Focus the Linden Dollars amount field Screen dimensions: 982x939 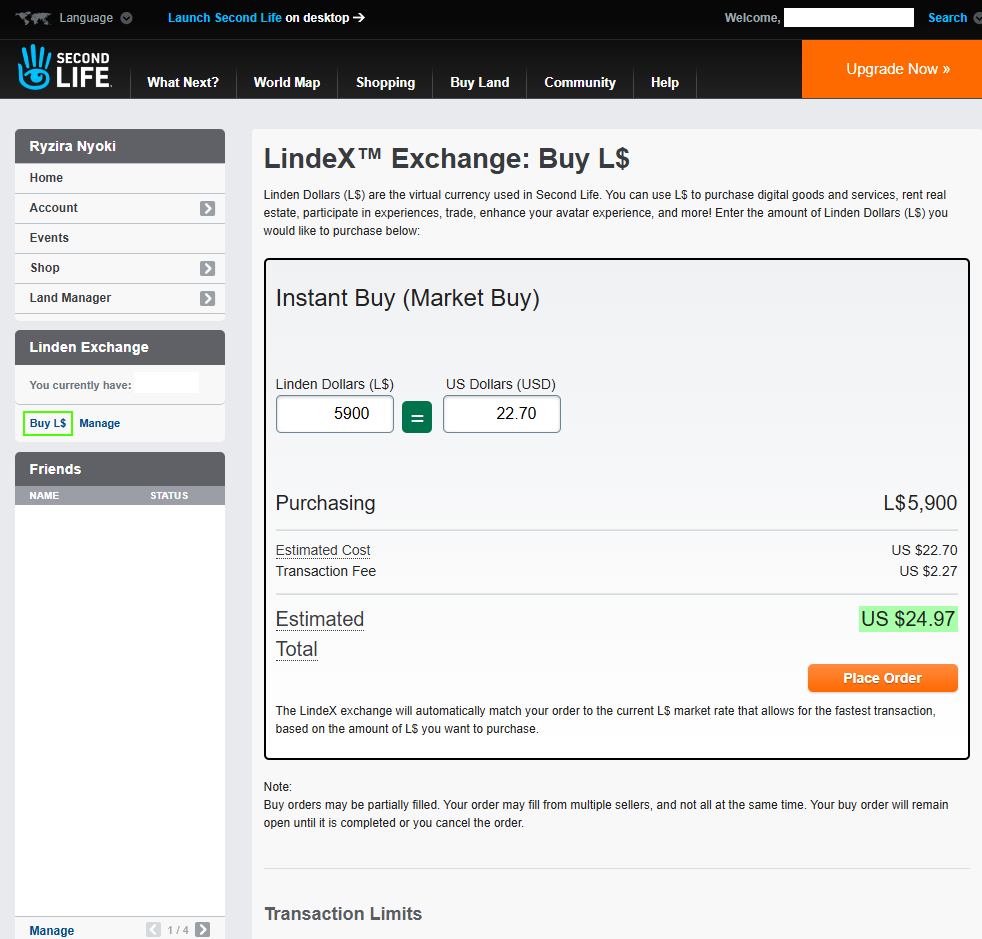point(335,414)
